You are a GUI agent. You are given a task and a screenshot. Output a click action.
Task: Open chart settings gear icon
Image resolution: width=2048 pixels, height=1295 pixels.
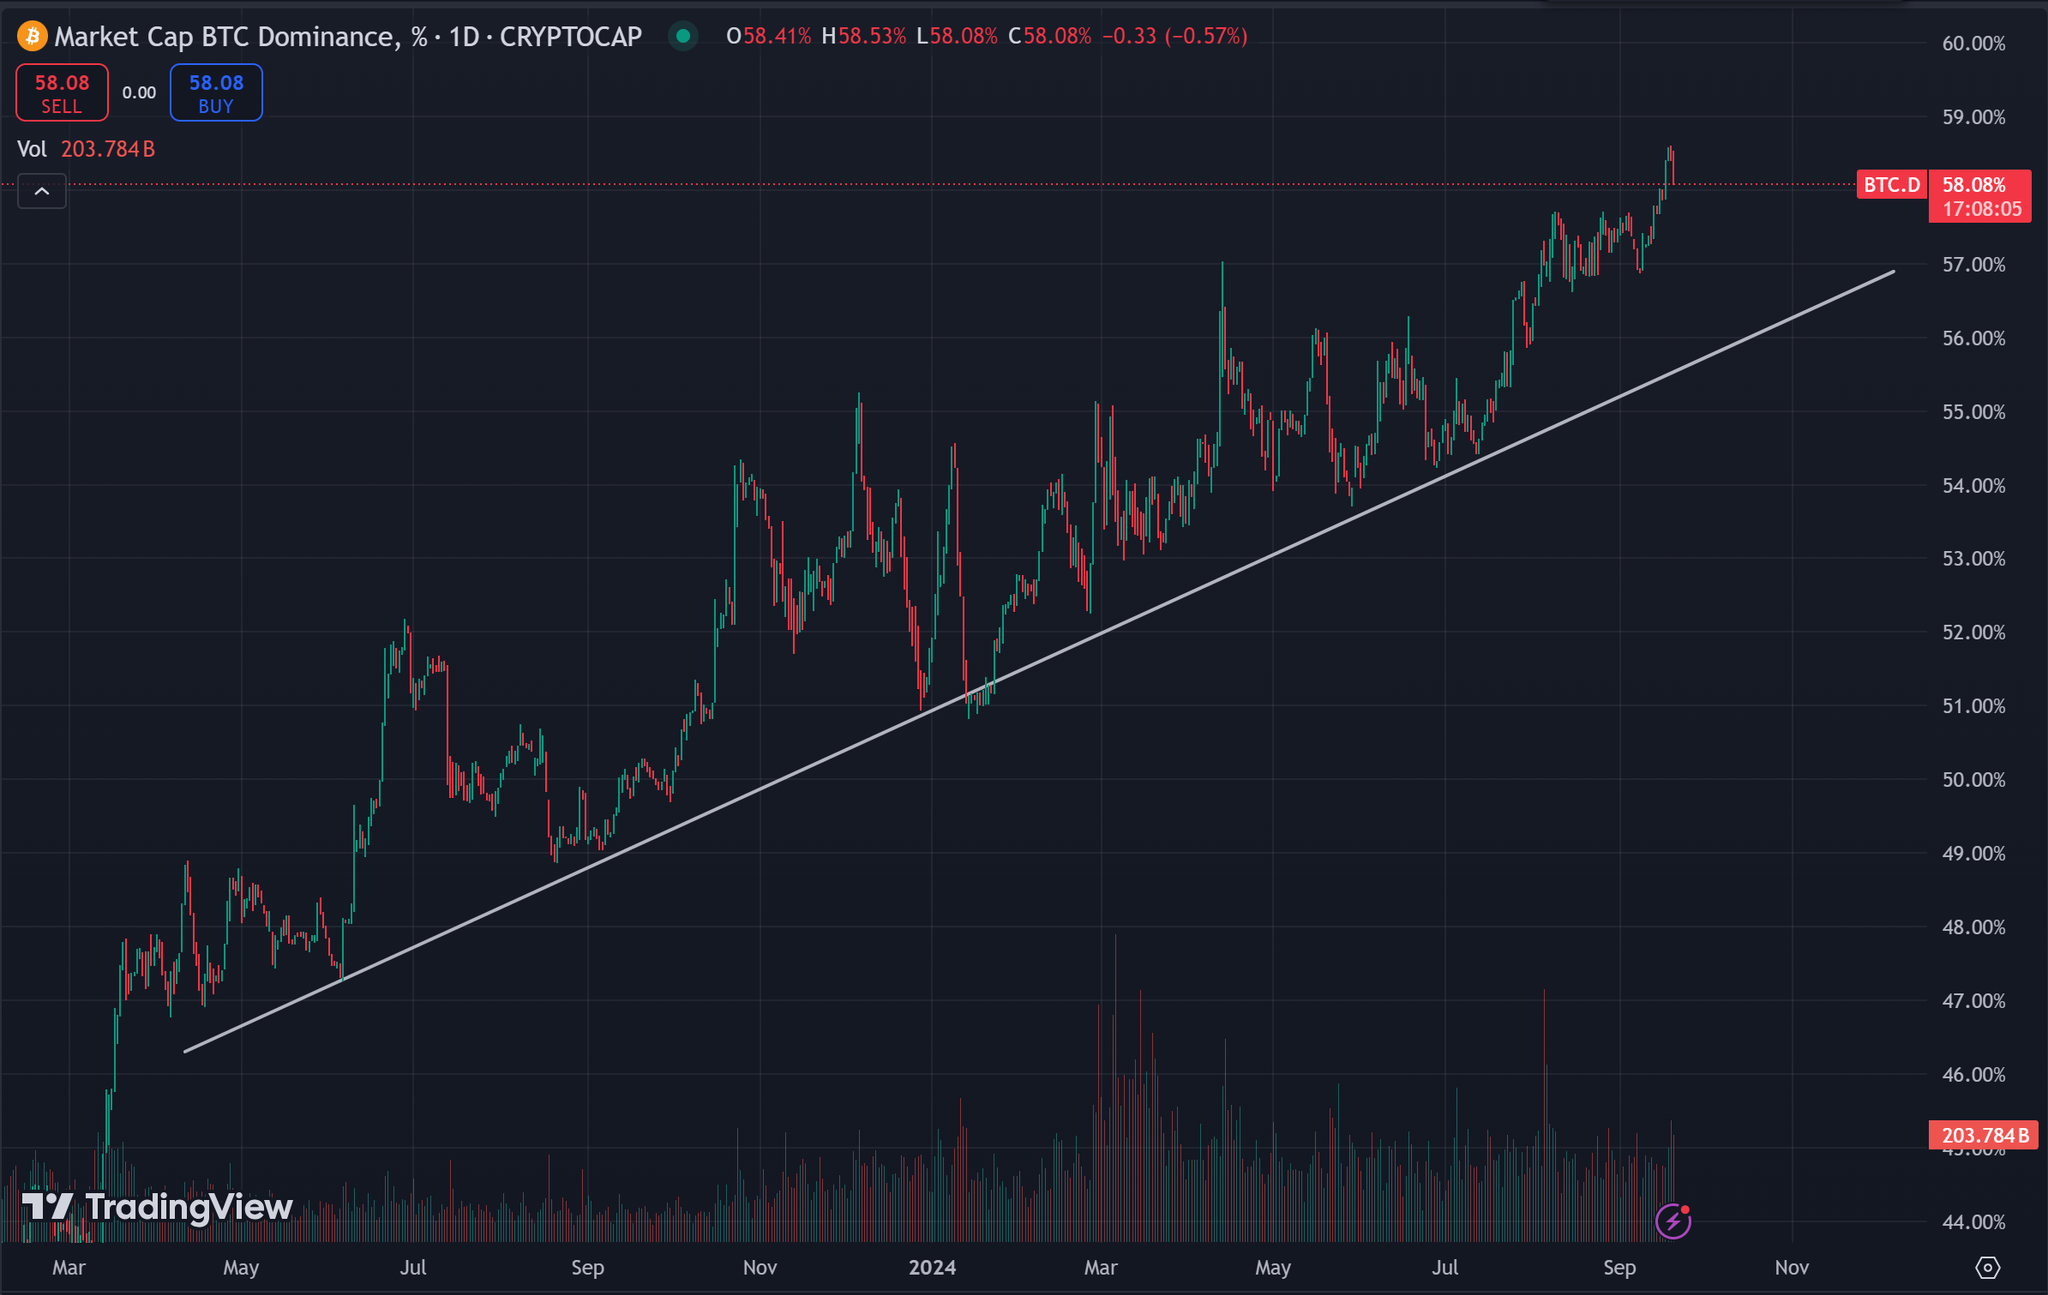coord(1988,1267)
